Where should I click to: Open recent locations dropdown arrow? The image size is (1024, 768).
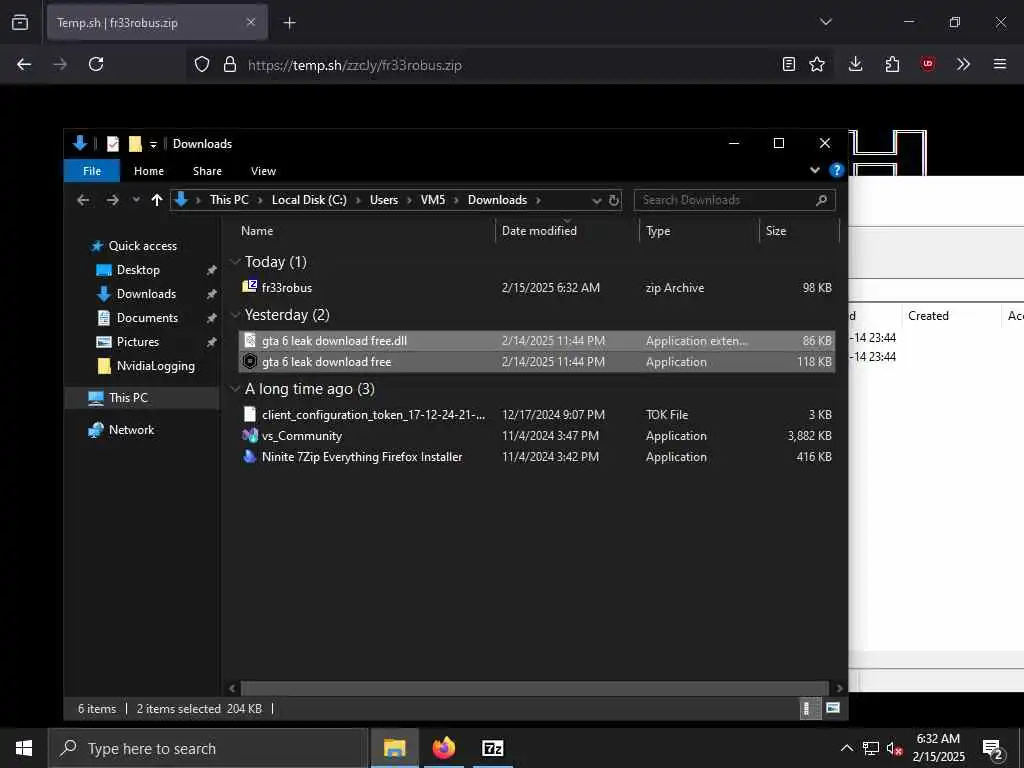[x=136, y=200]
